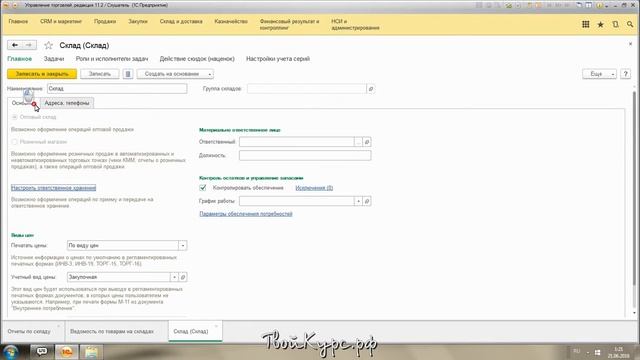Select Розничный магазин radio option
The image size is (640, 360).
15,142
